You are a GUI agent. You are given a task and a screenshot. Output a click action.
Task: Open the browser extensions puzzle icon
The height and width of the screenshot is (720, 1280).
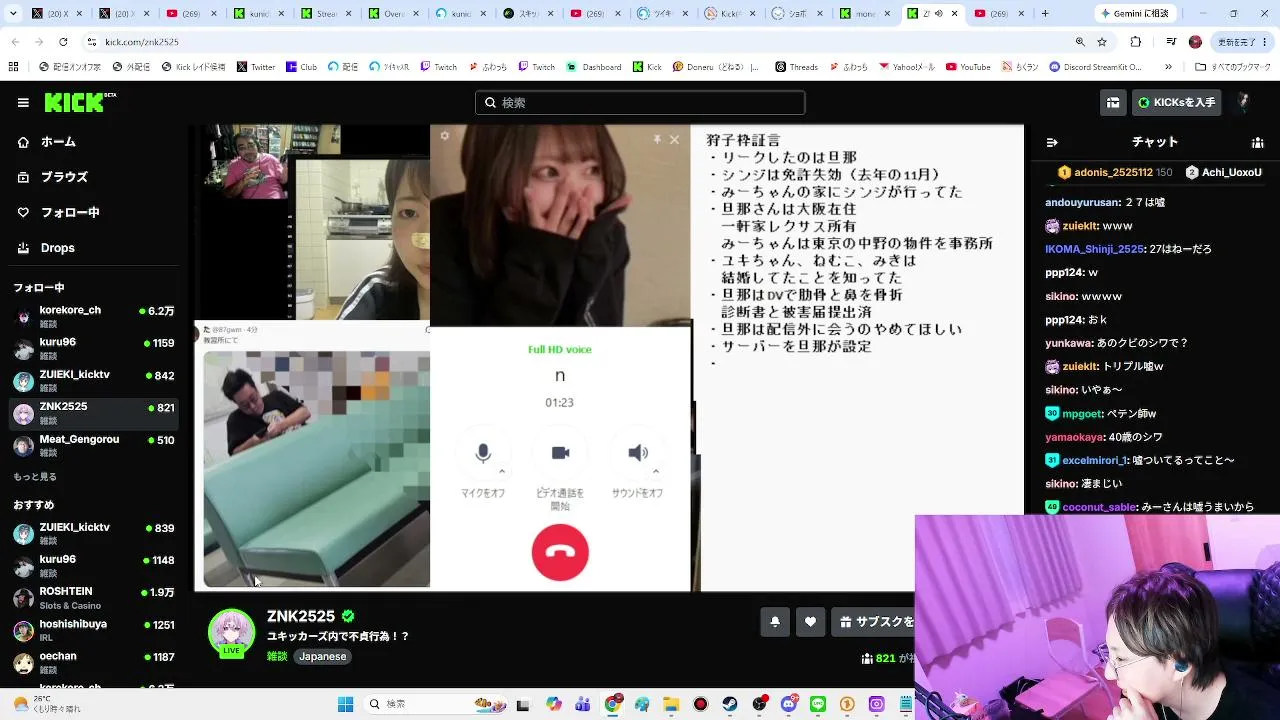click(x=1136, y=42)
